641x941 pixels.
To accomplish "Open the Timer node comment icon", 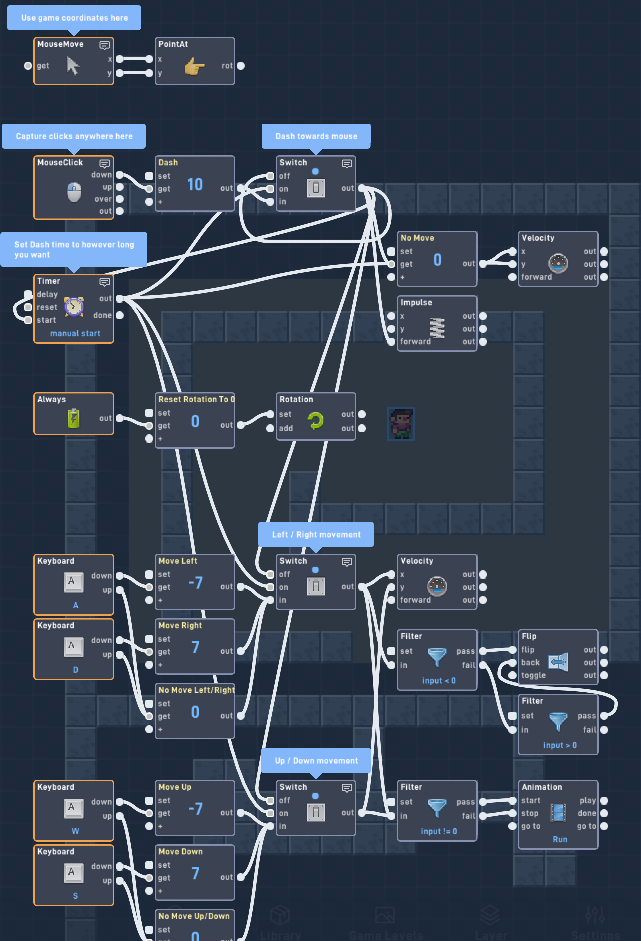I will 104,281.
